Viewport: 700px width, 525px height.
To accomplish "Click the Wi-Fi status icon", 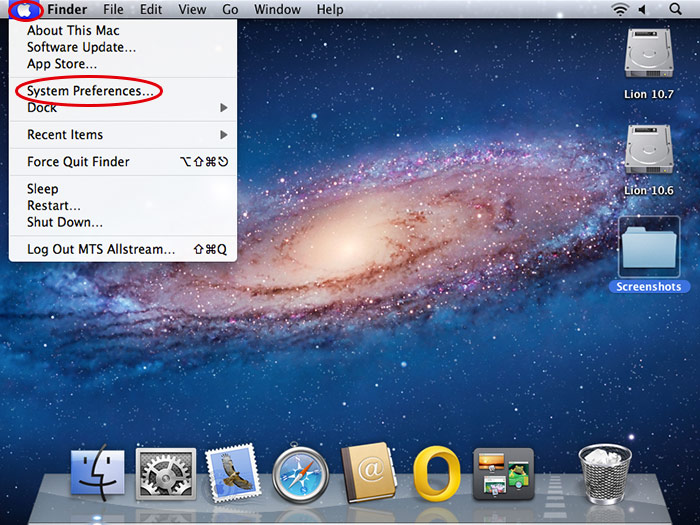I will point(620,9).
